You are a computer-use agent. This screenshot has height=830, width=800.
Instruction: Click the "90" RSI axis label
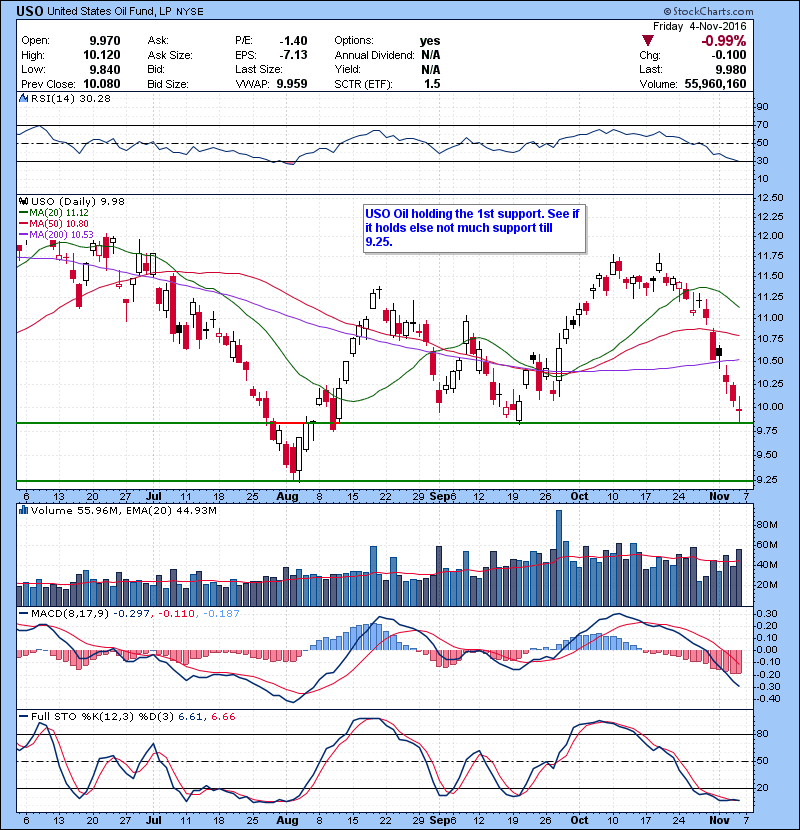click(x=762, y=106)
